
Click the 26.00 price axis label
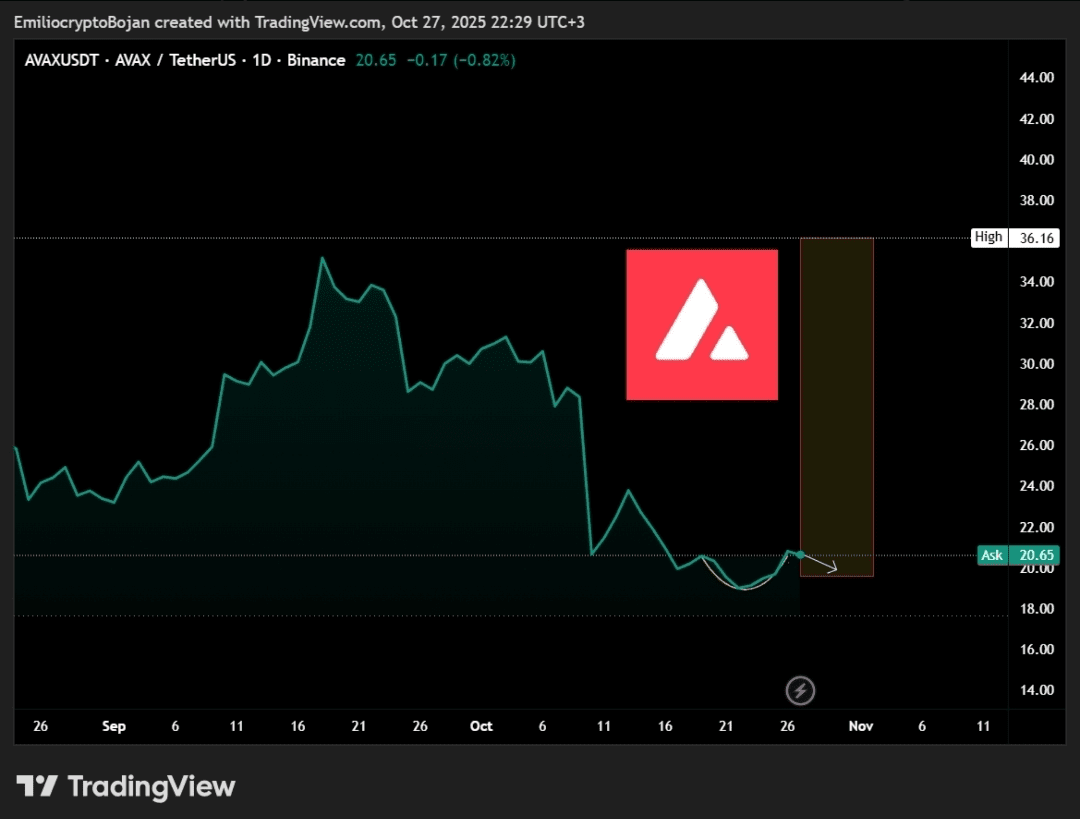click(x=1037, y=445)
